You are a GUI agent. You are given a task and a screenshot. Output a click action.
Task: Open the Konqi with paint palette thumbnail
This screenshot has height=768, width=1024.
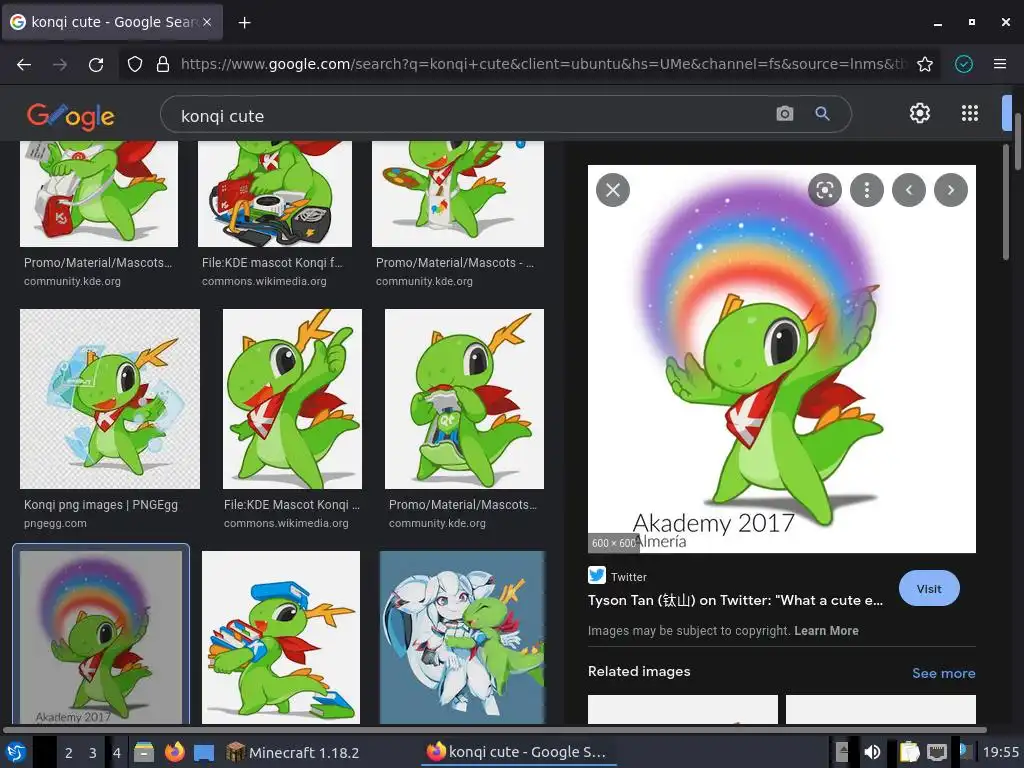[x=458, y=194]
